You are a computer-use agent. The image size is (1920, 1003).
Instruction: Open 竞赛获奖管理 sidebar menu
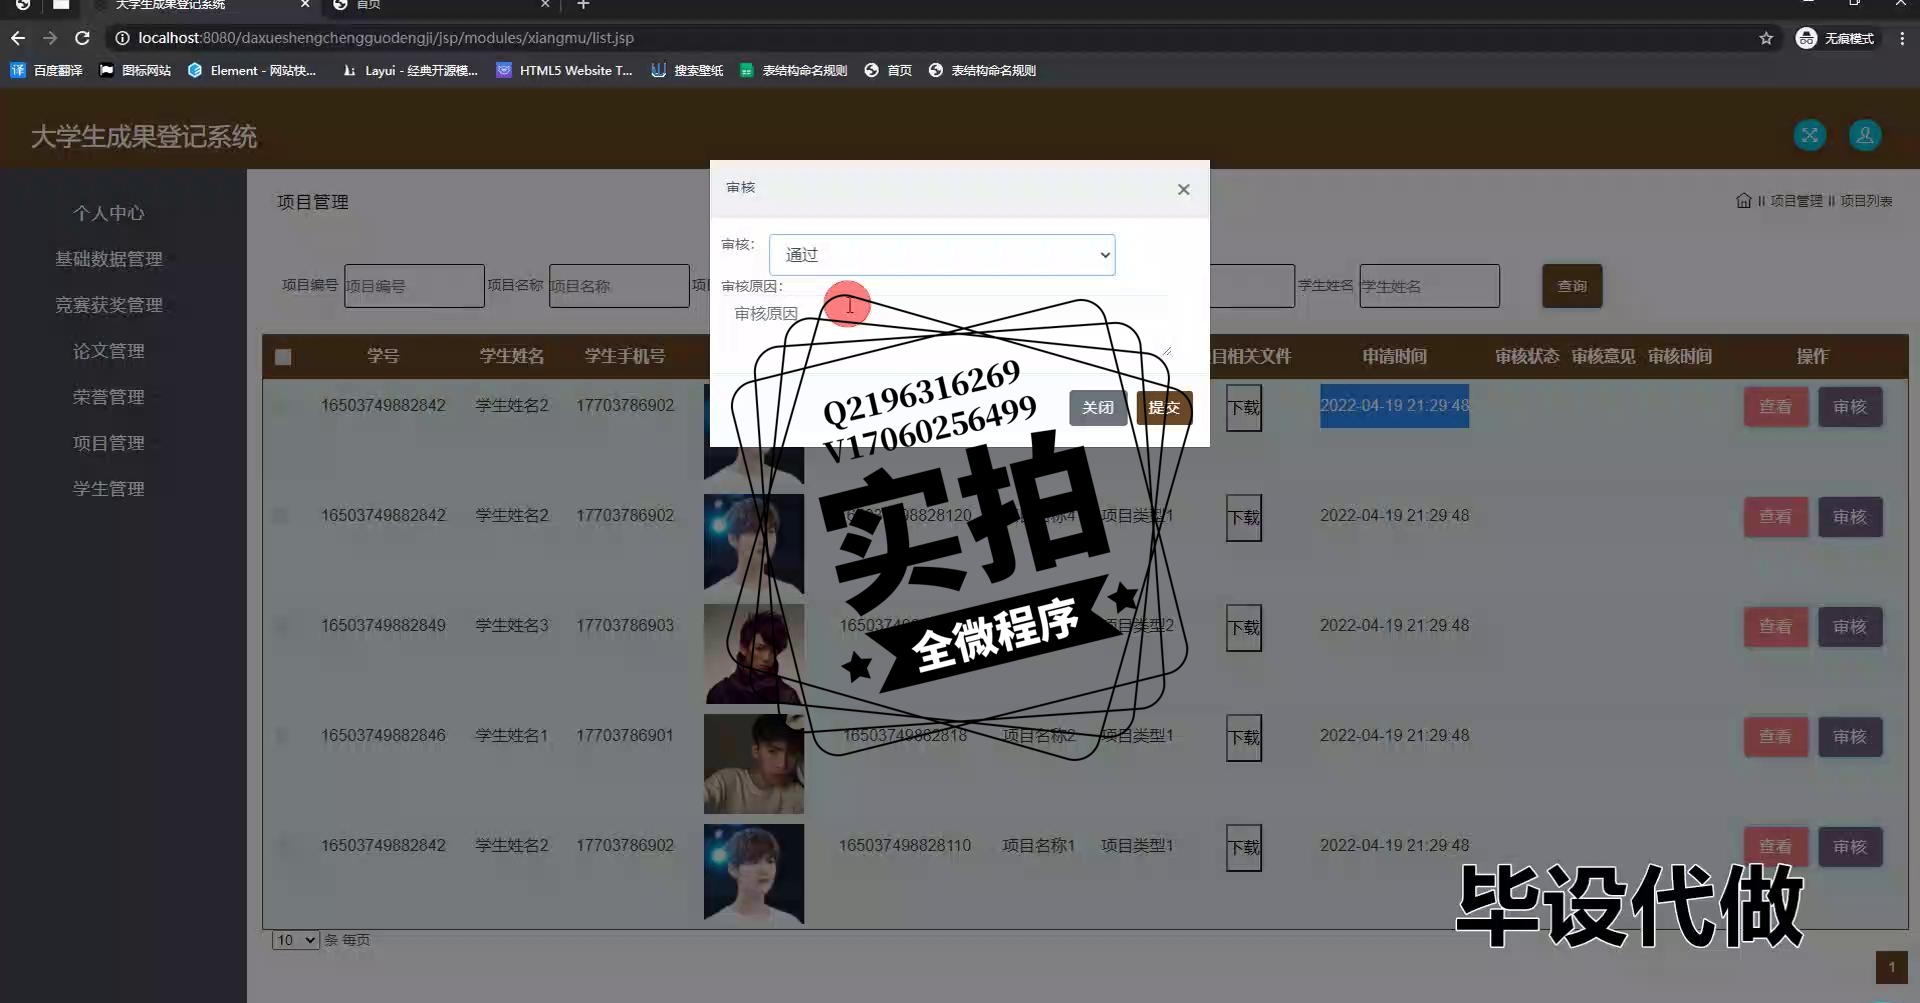(x=109, y=305)
